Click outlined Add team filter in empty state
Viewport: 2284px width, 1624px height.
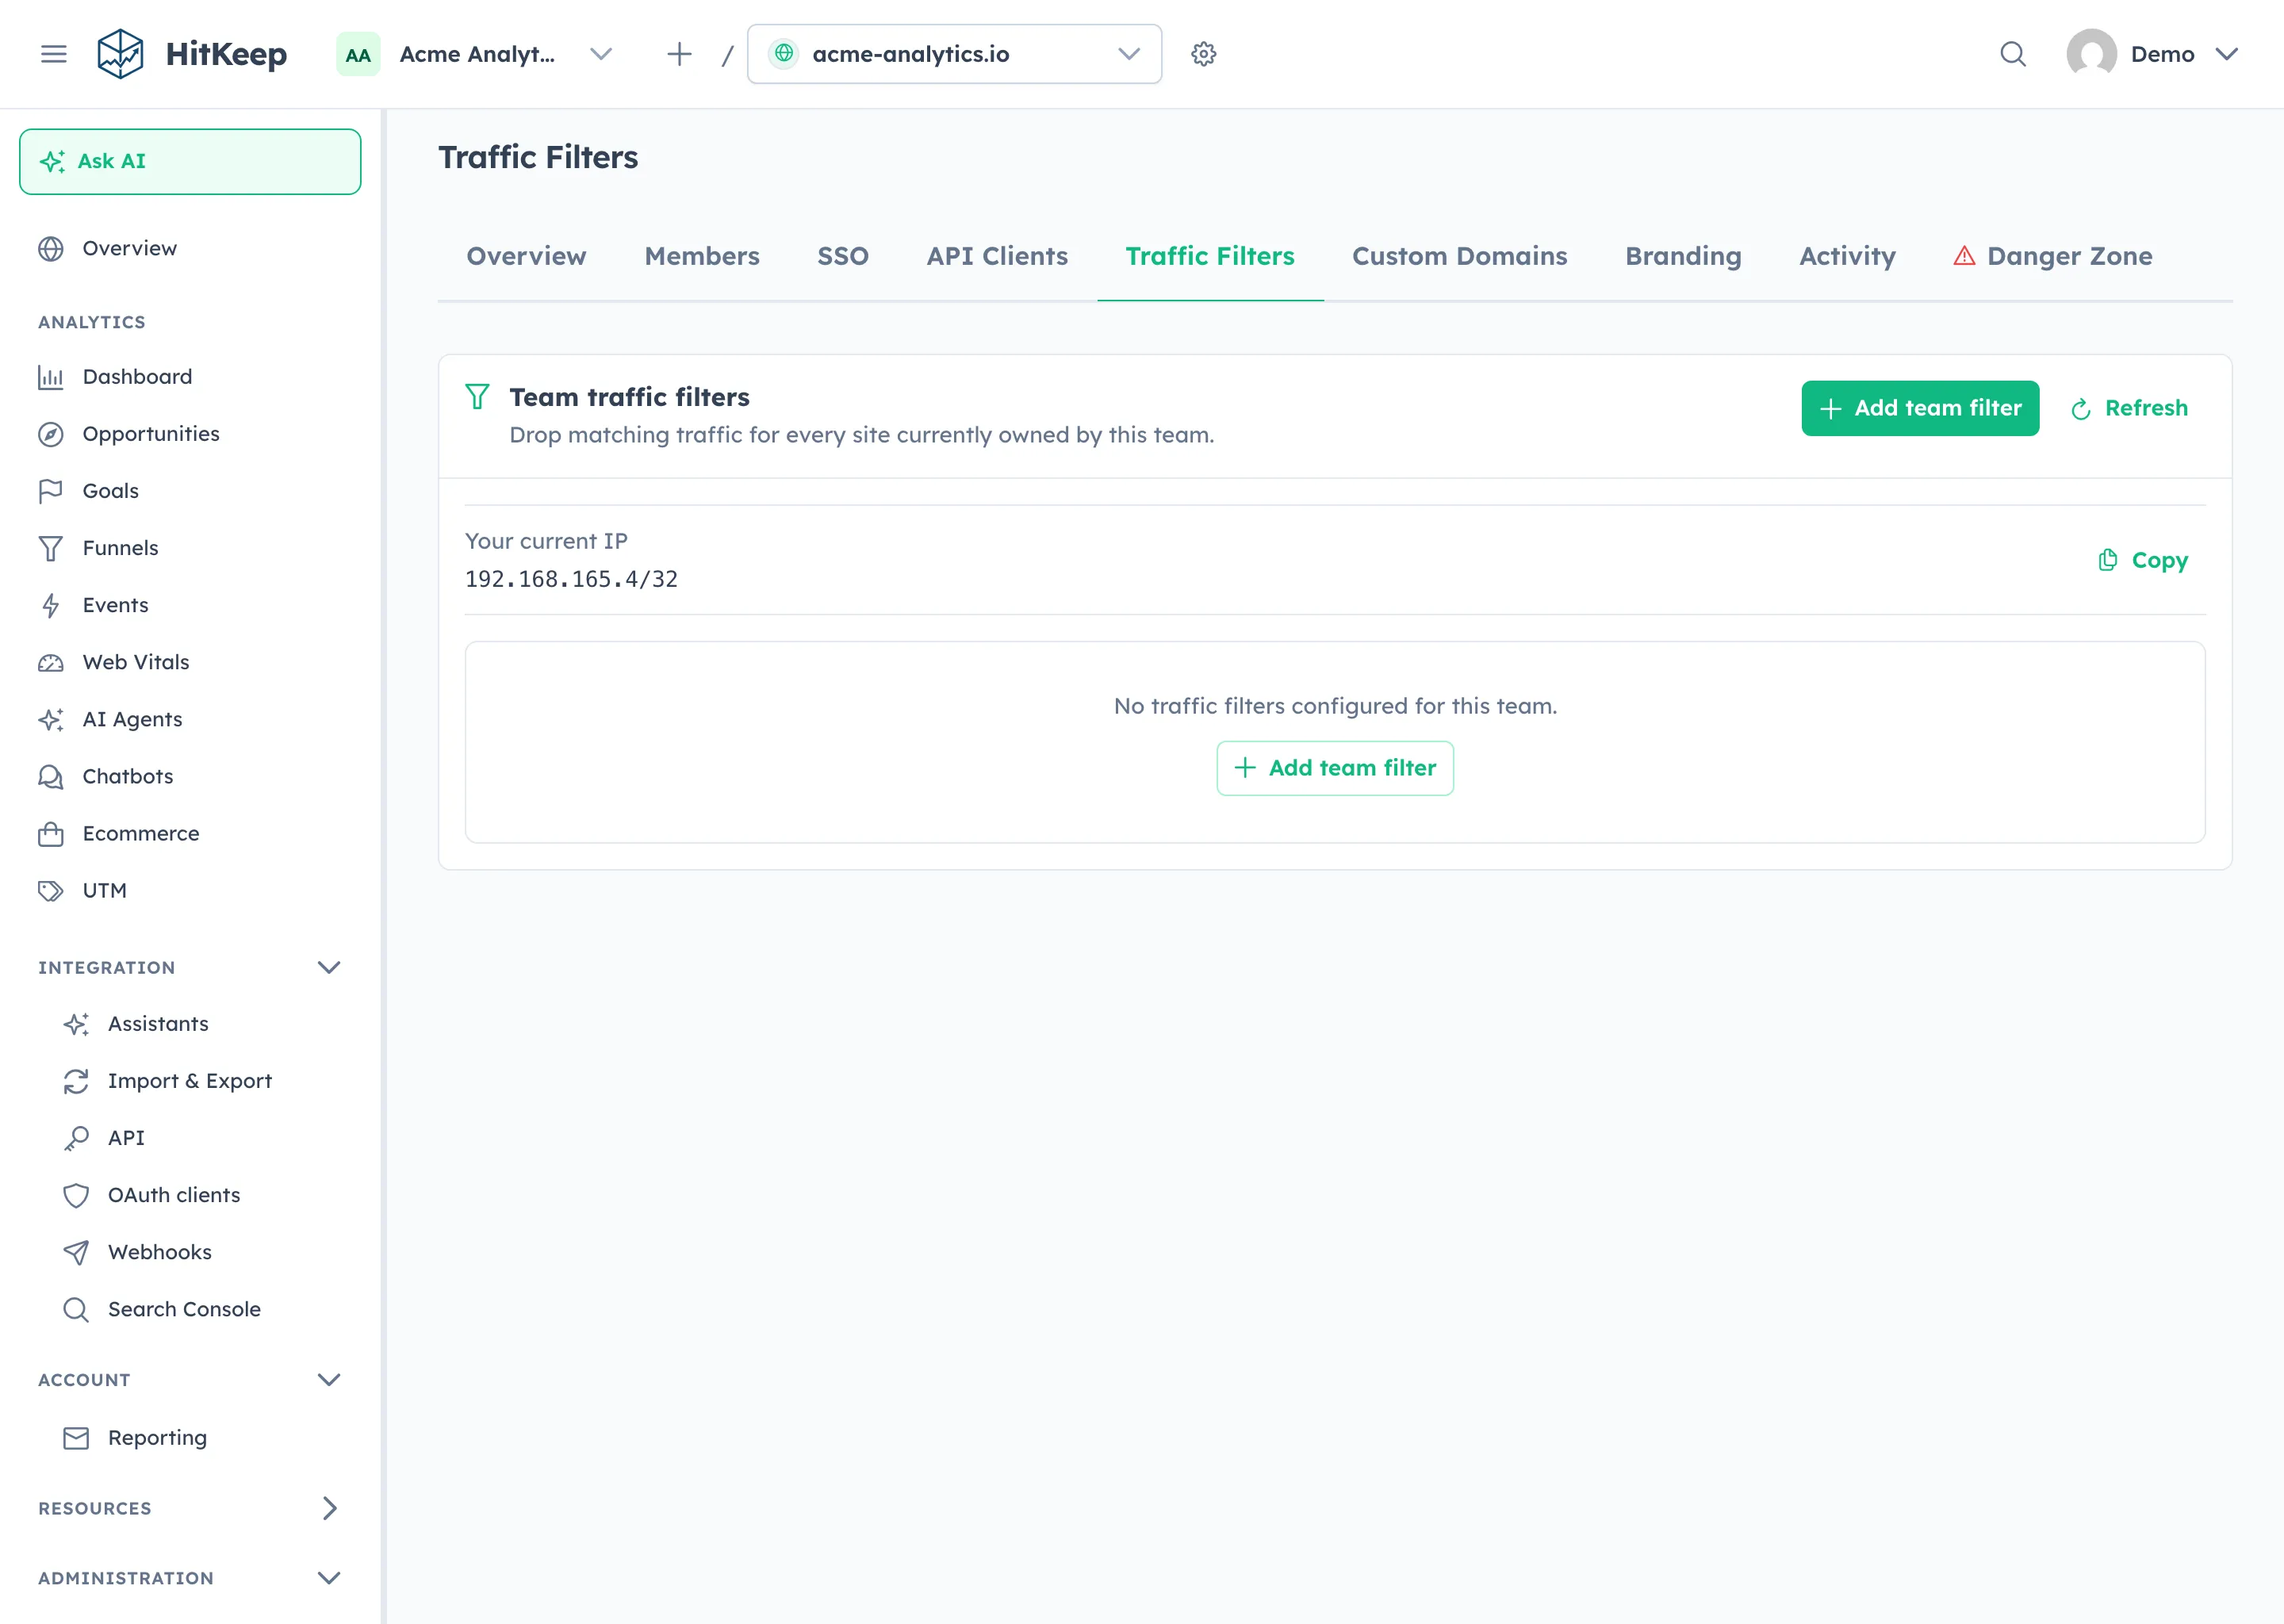click(1335, 768)
